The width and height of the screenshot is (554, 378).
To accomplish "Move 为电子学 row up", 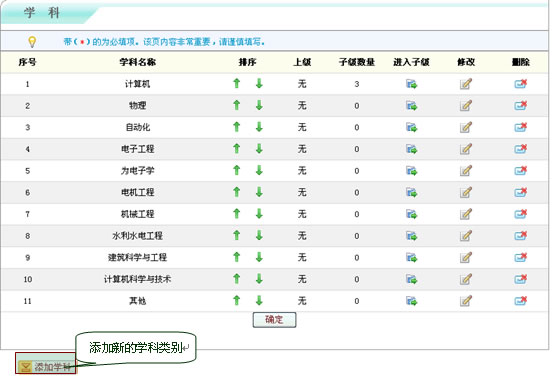I will tap(237, 170).
